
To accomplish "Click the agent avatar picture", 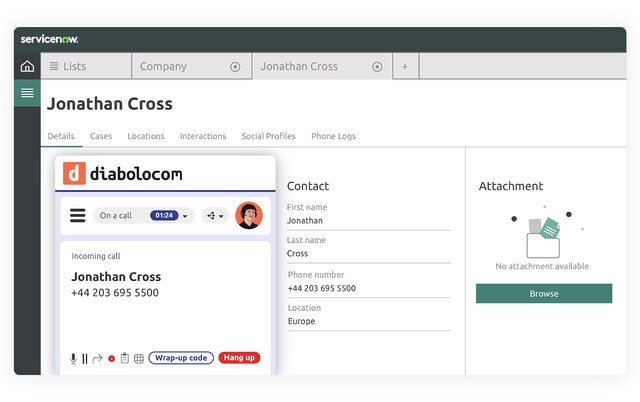I will 249,215.
